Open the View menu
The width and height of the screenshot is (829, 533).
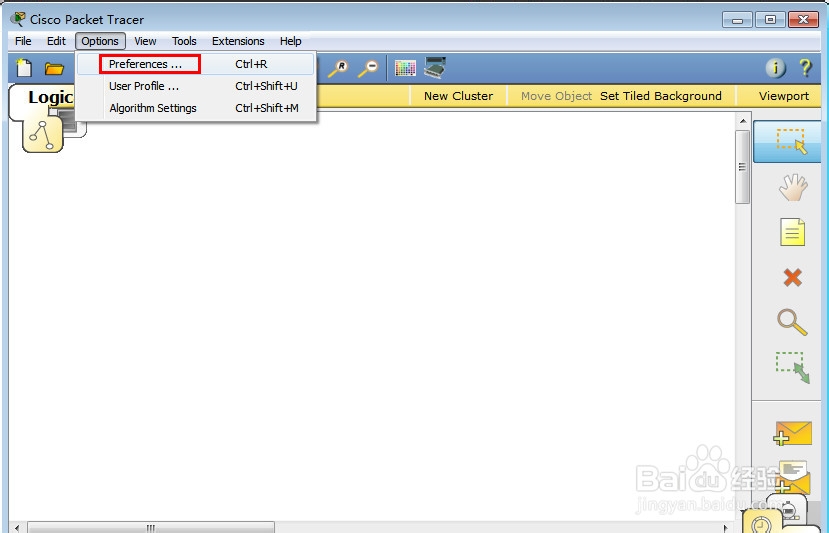click(x=145, y=41)
